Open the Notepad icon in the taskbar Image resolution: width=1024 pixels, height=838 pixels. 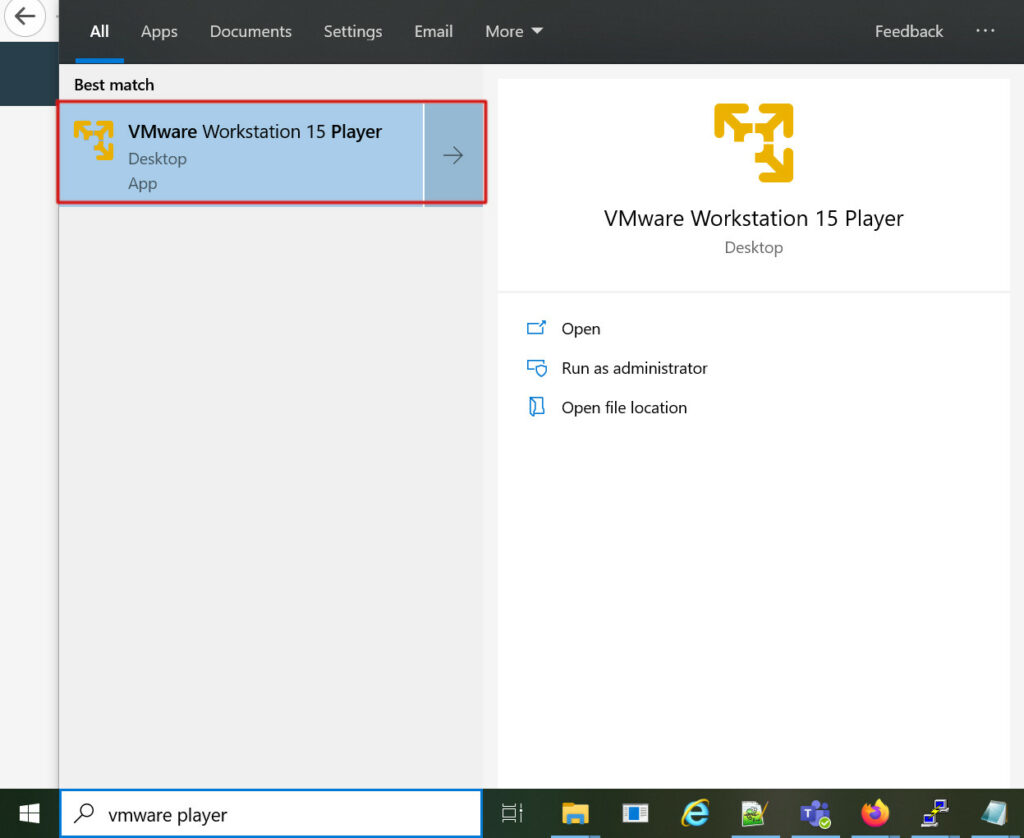click(995, 814)
